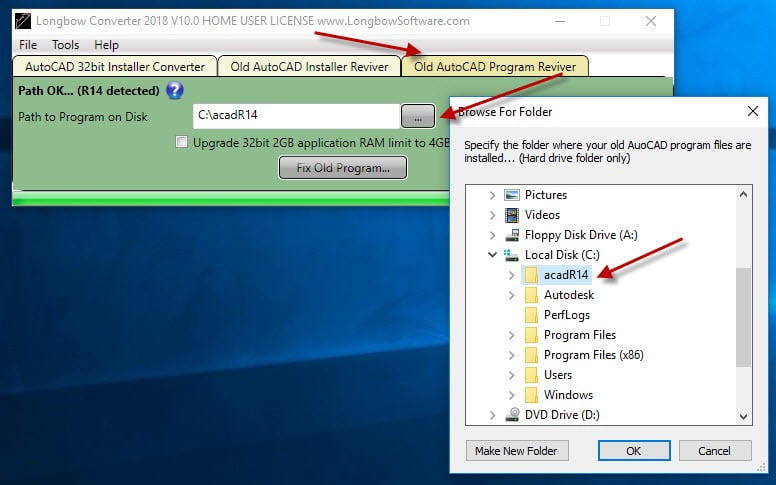Screen dimensions: 776x485
Task: Click the Users folder icon
Action: click(x=531, y=375)
